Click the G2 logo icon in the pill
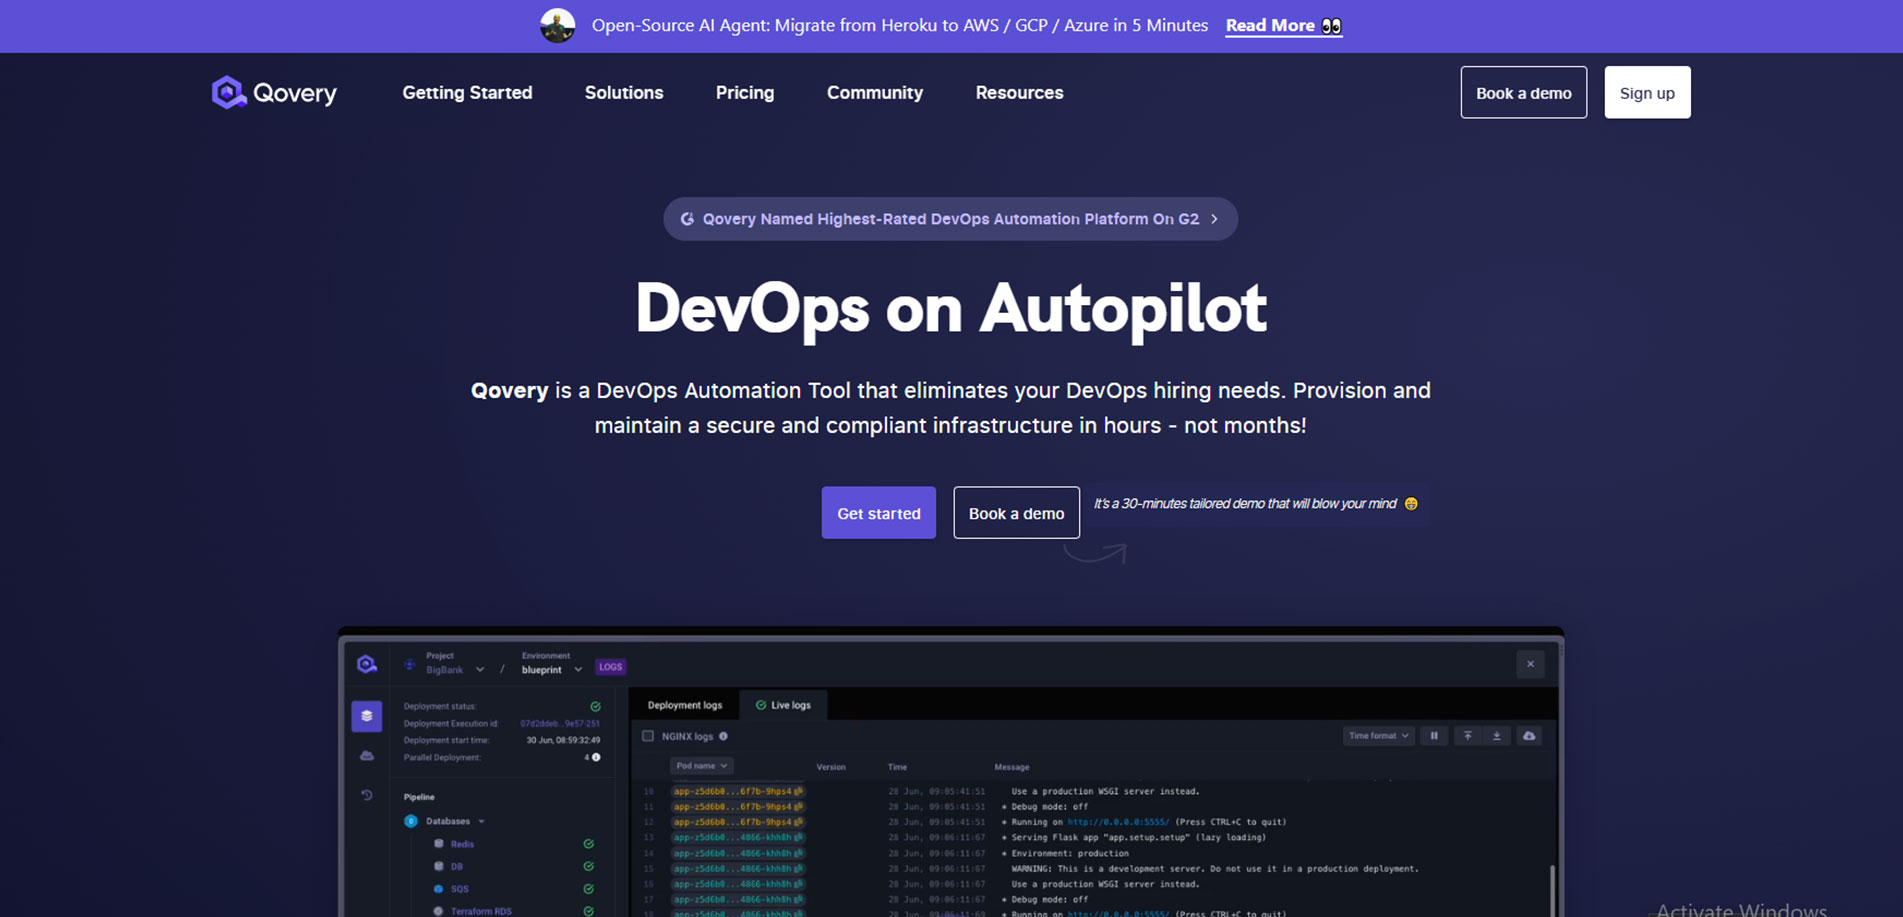Image resolution: width=1903 pixels, height=917 pixels. (687, 219)
